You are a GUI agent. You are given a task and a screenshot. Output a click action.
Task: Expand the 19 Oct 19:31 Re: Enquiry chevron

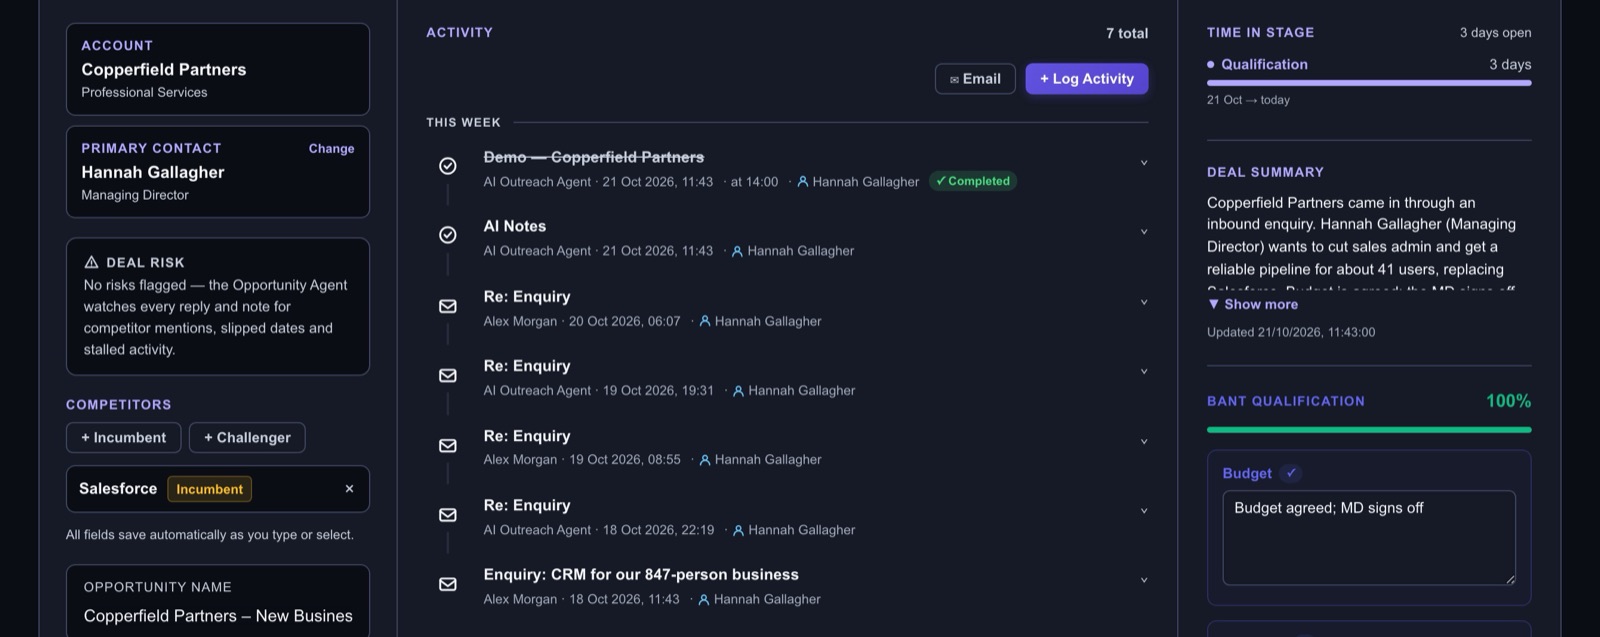[1144, 371]
